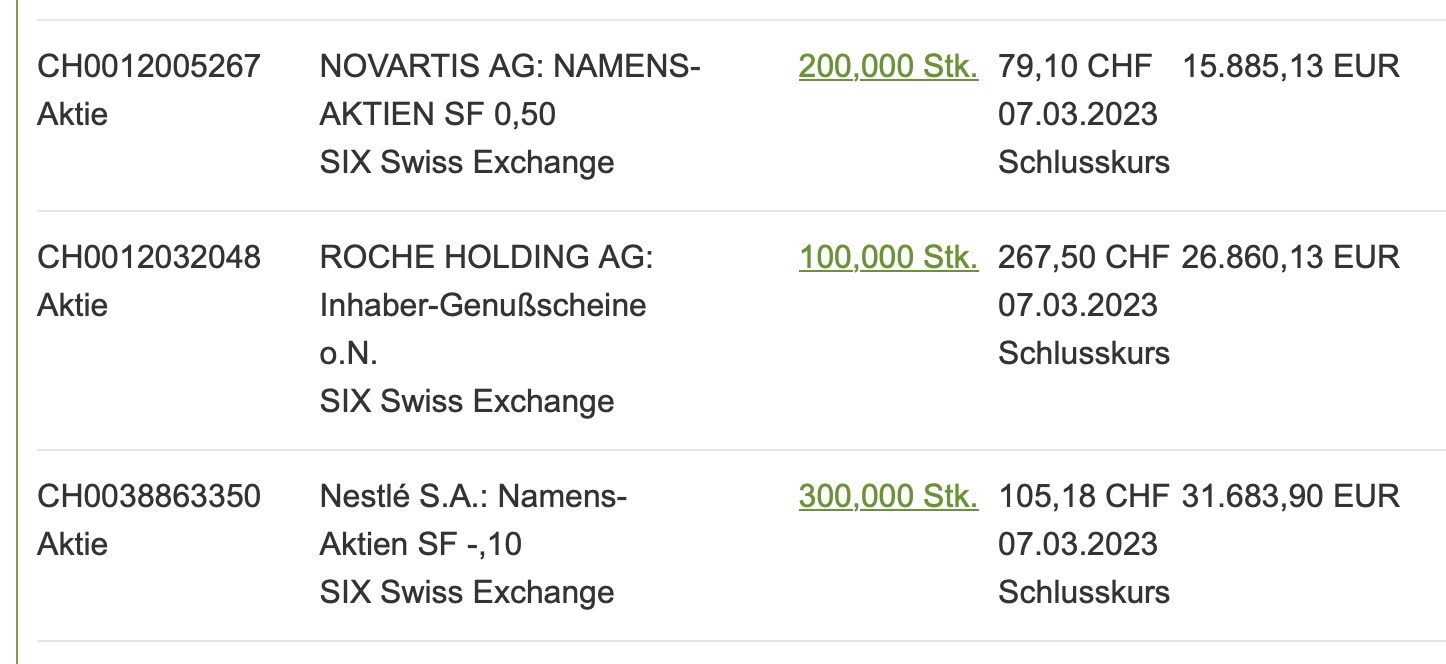This screenshot has width=1446, height=664.
Task: Open the 100,000 Stk. Roche quantity link
Action: coord(888,258)
